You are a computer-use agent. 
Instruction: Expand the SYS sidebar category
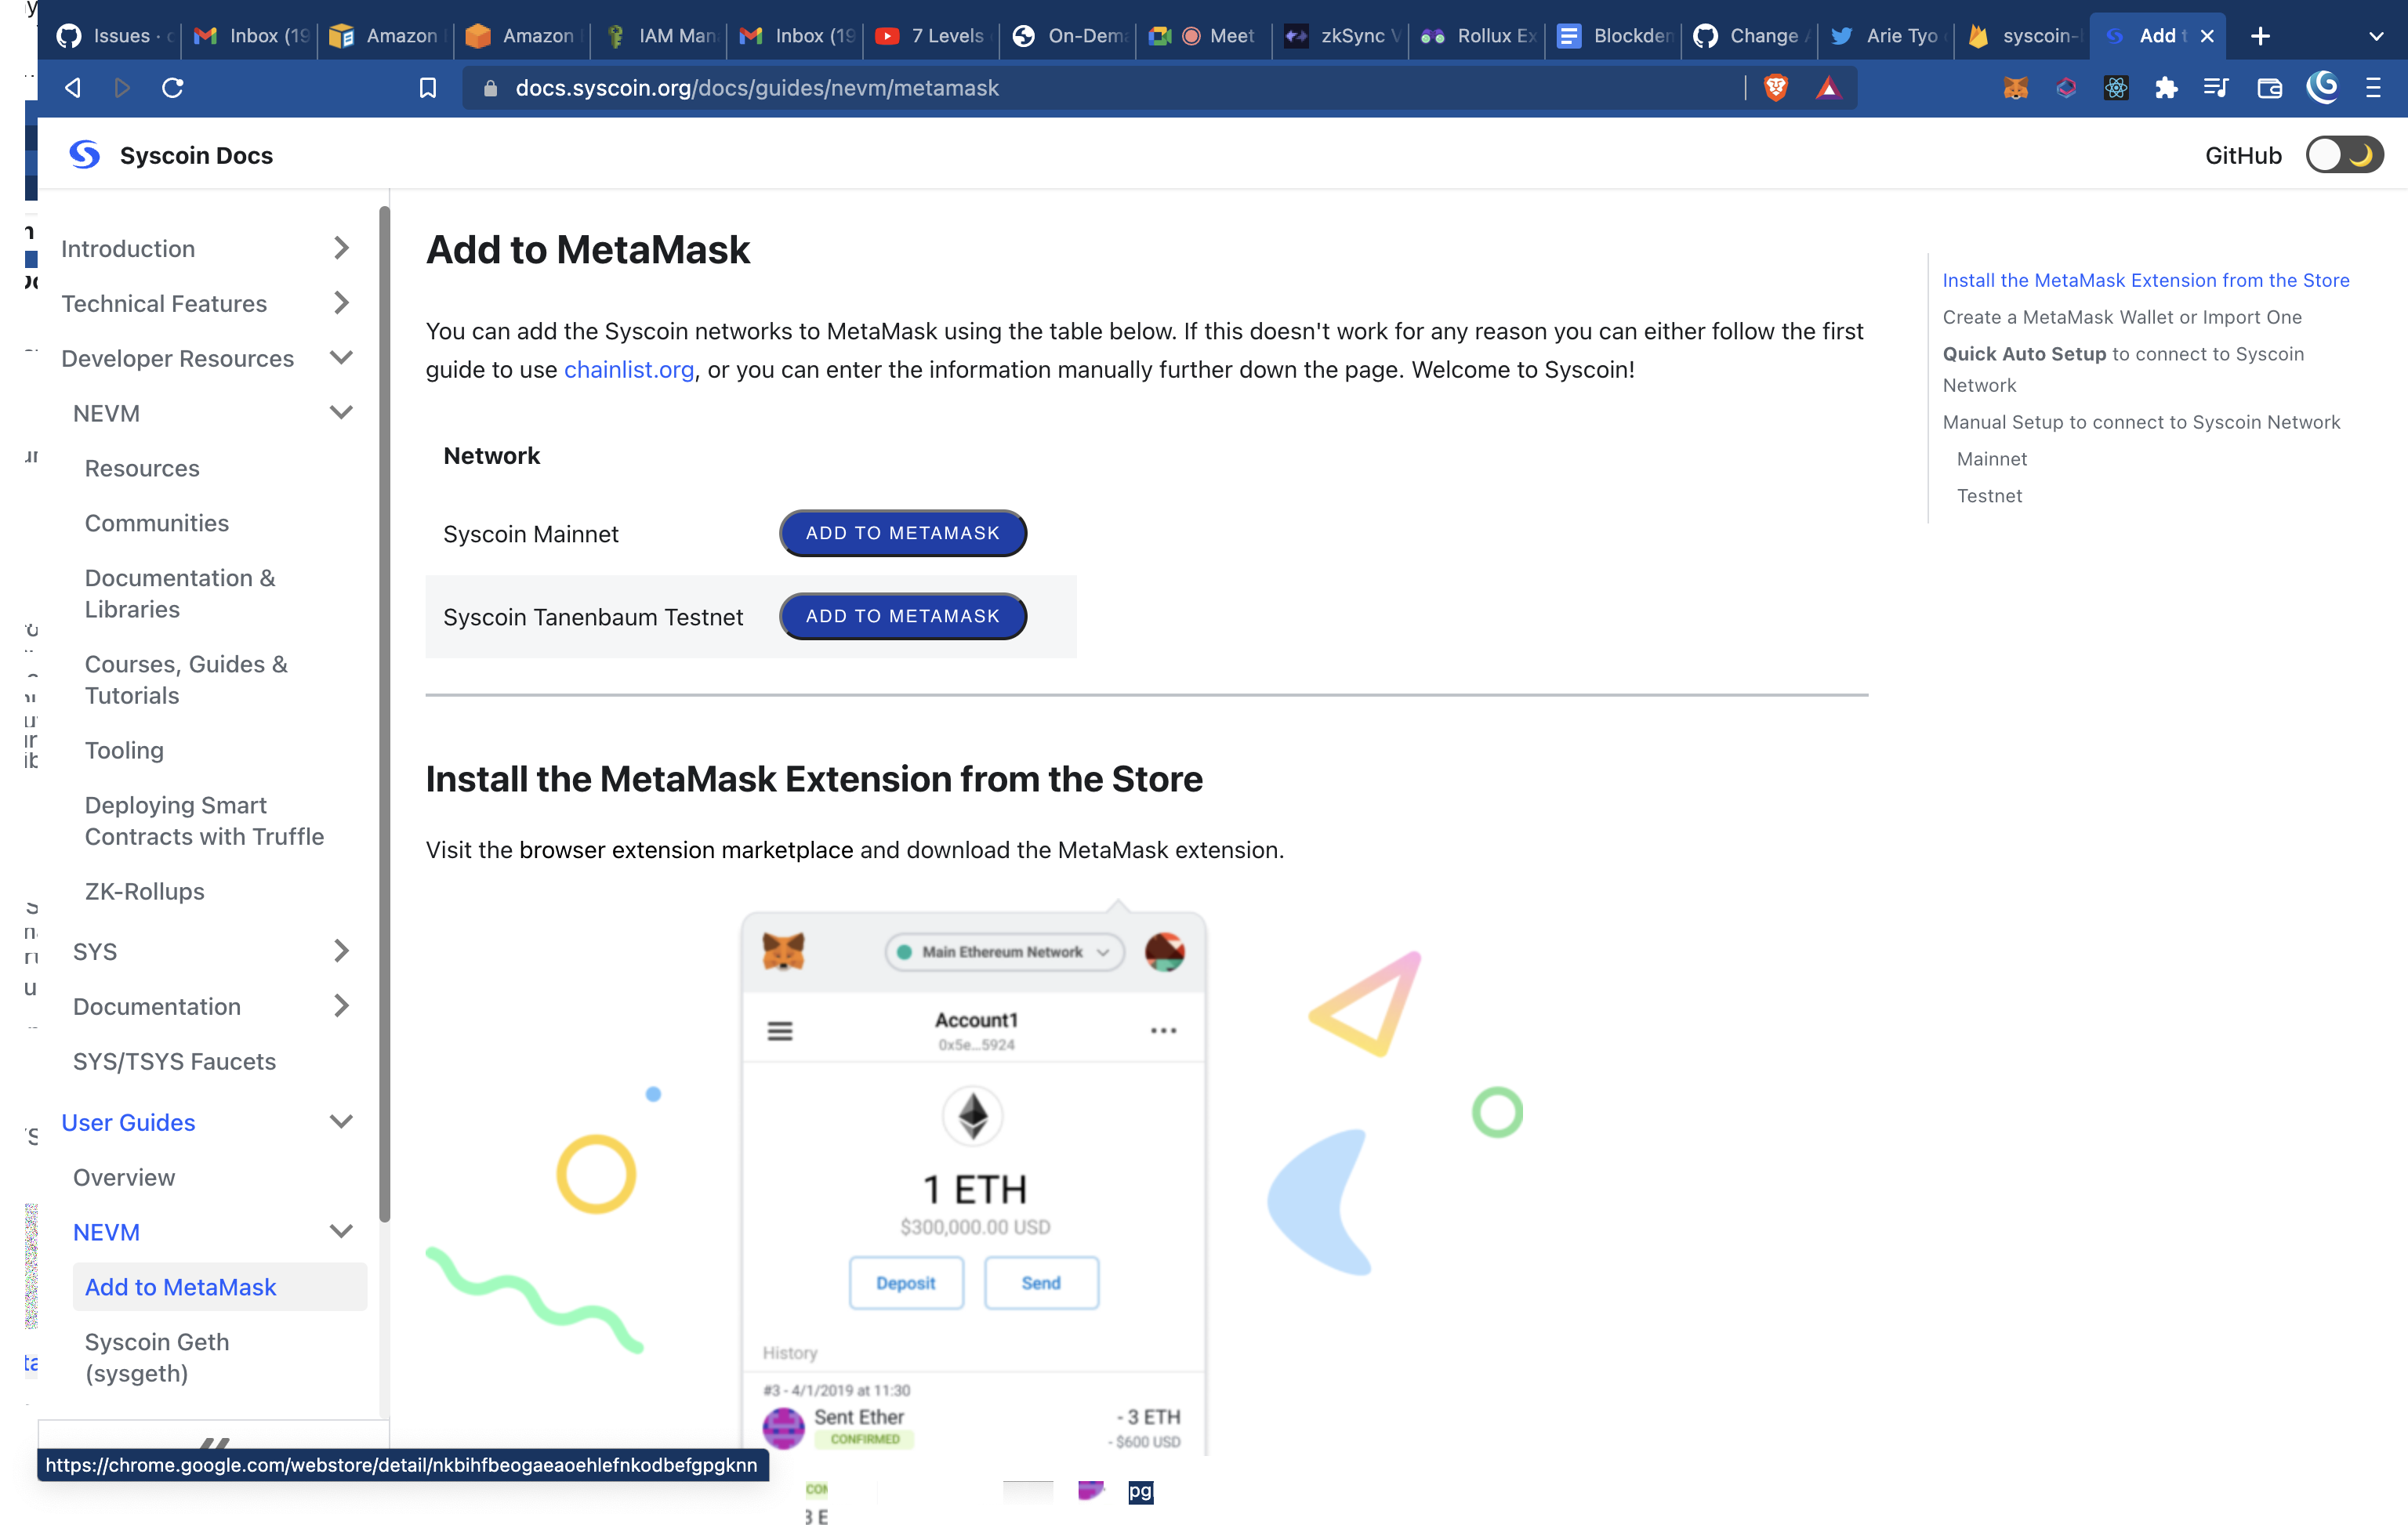pos(341,951)
